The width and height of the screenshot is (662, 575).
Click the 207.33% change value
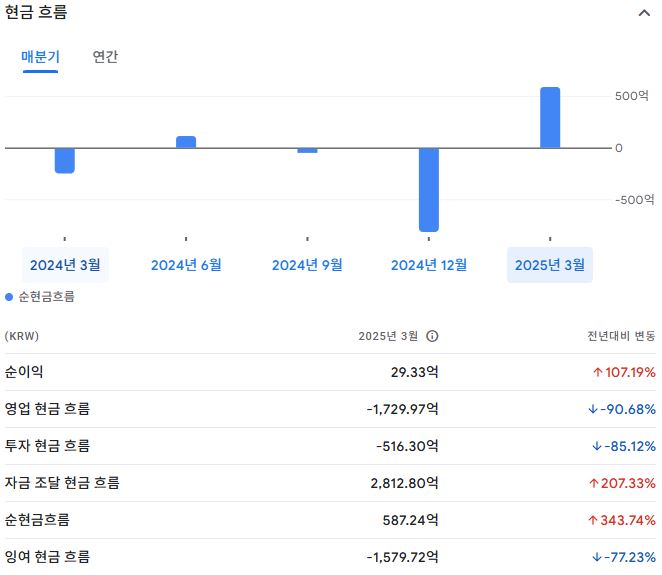[x=622, y=483]
